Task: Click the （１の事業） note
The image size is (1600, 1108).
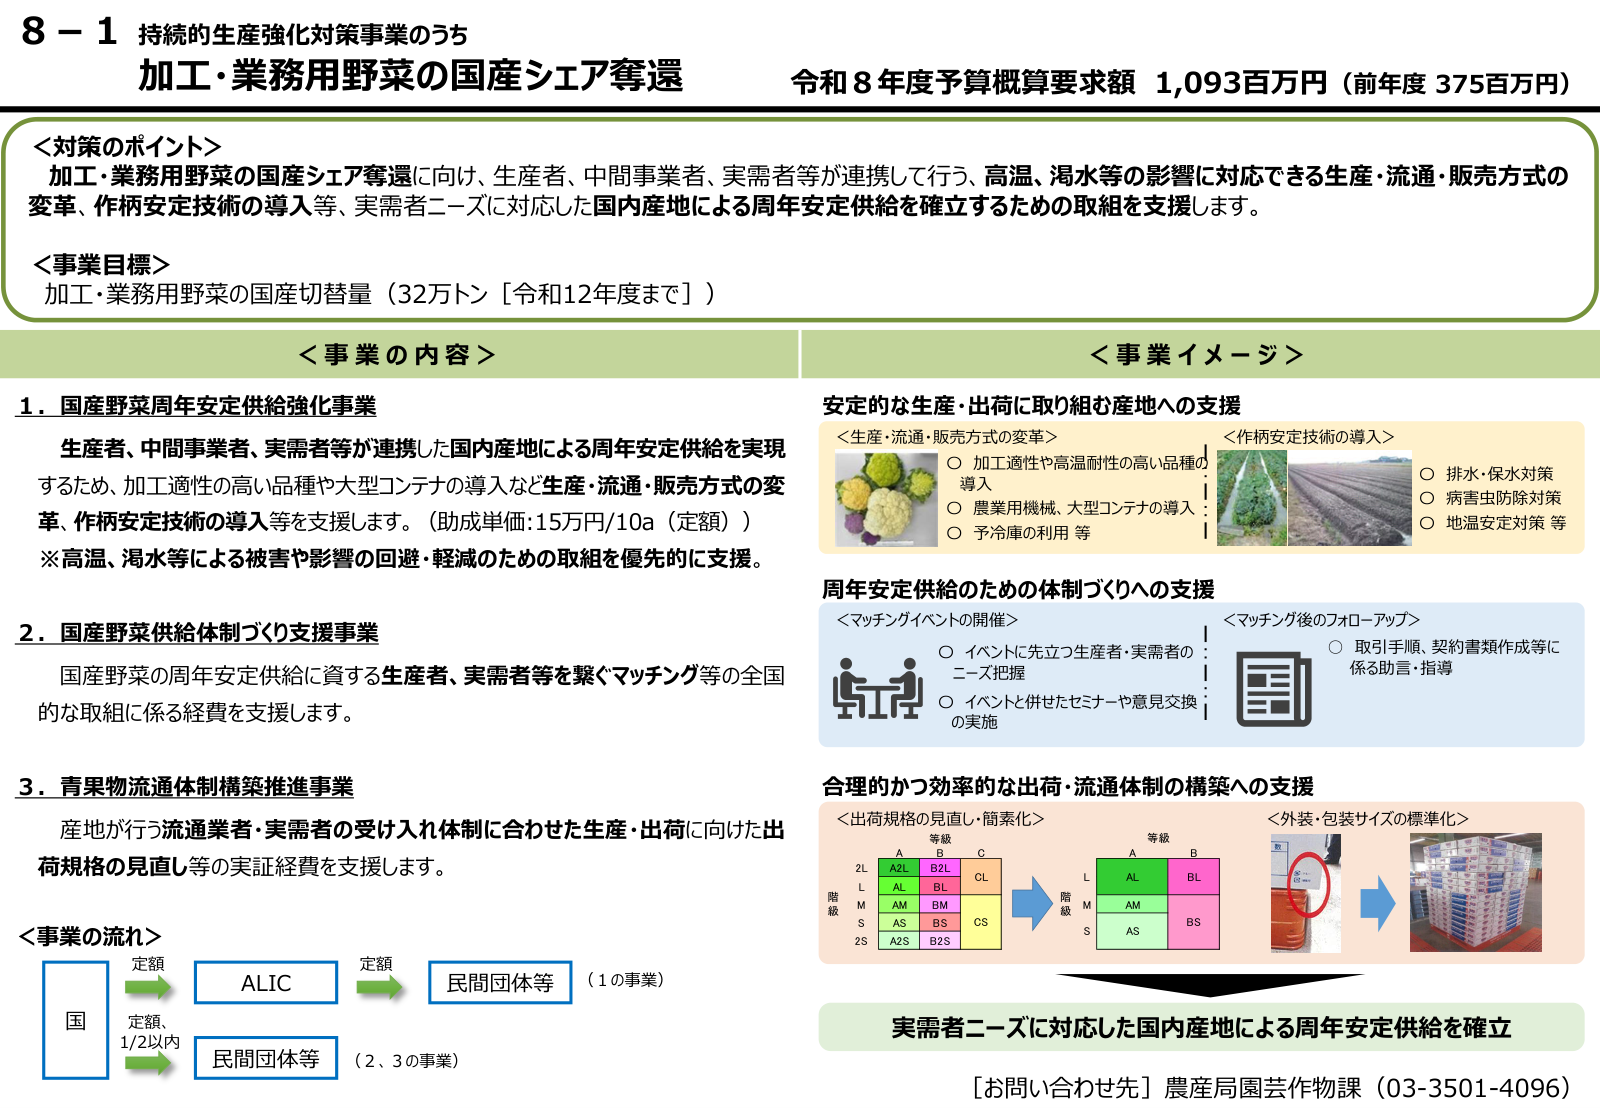Action: 626,980
